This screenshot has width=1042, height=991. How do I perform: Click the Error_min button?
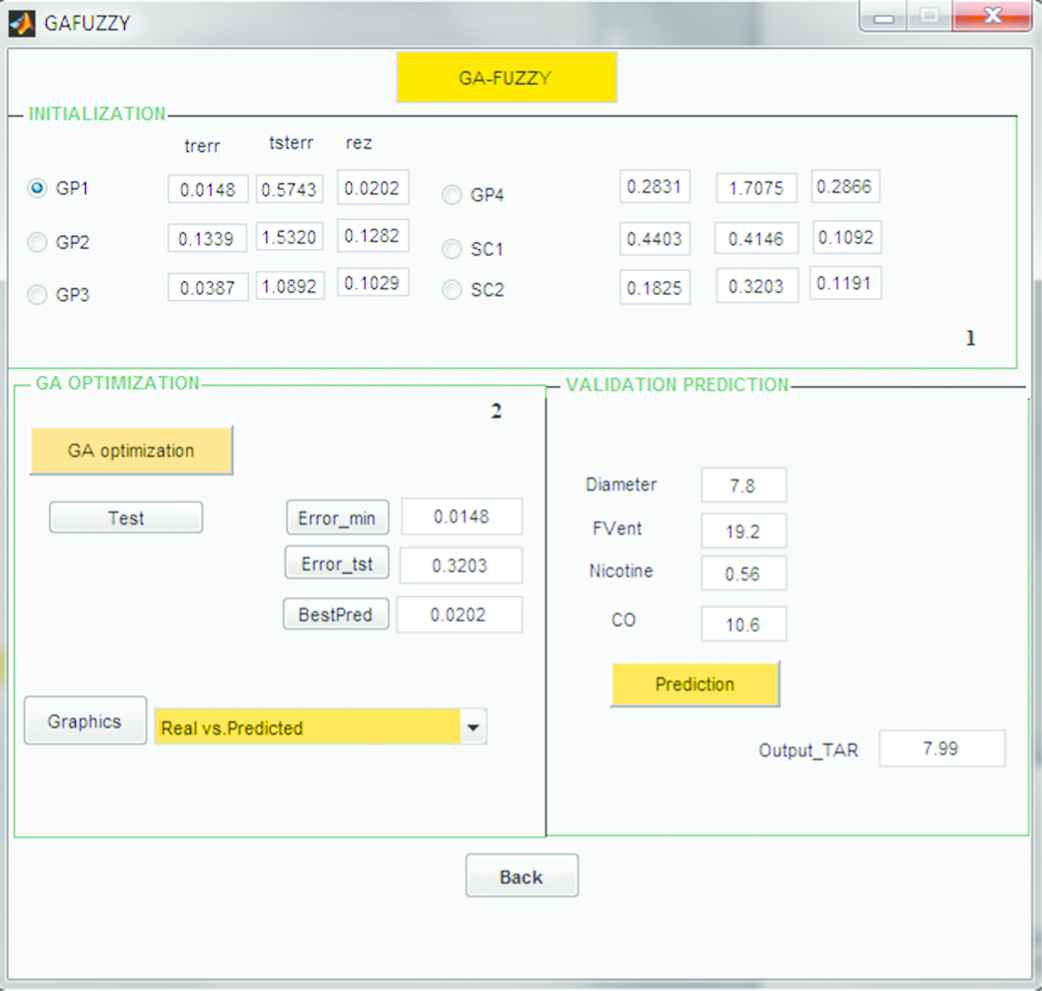pyautogui.click(x=337, y=519)
